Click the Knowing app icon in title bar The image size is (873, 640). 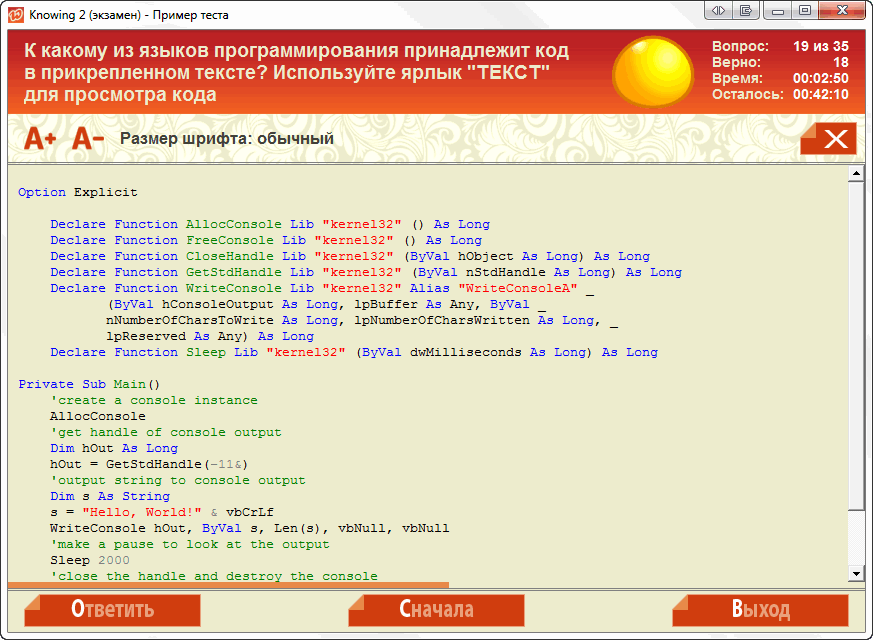click(x=16, y=14)
